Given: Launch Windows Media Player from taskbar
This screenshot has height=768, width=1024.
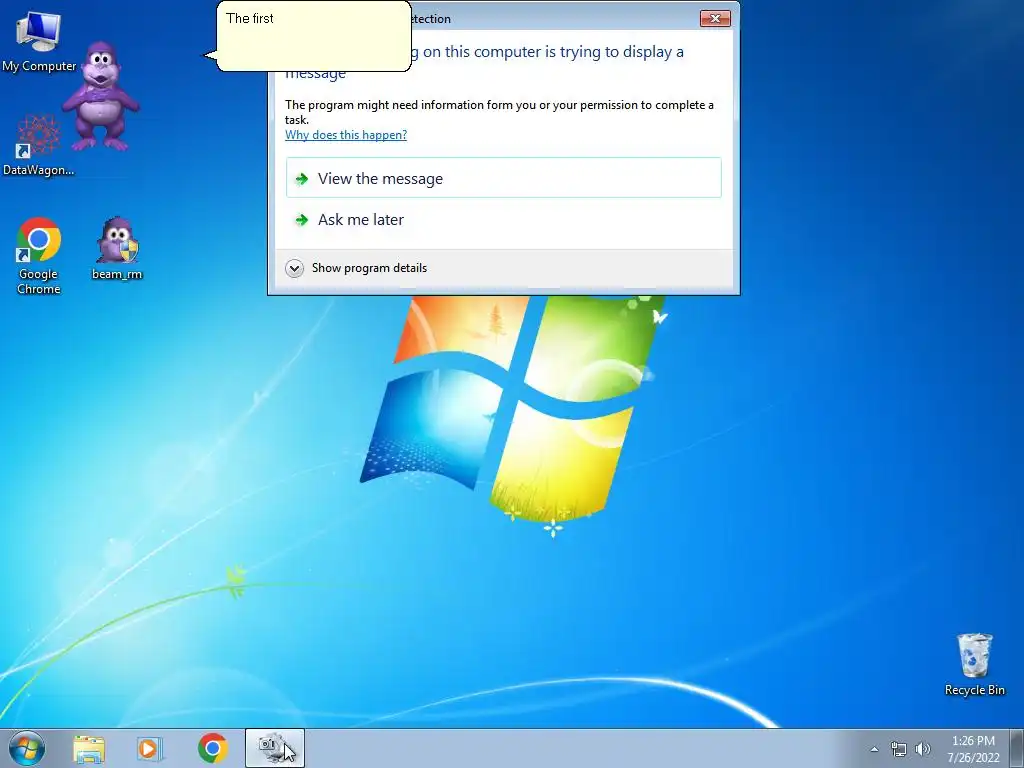Looking at the screenshot, I should [150, 749].
